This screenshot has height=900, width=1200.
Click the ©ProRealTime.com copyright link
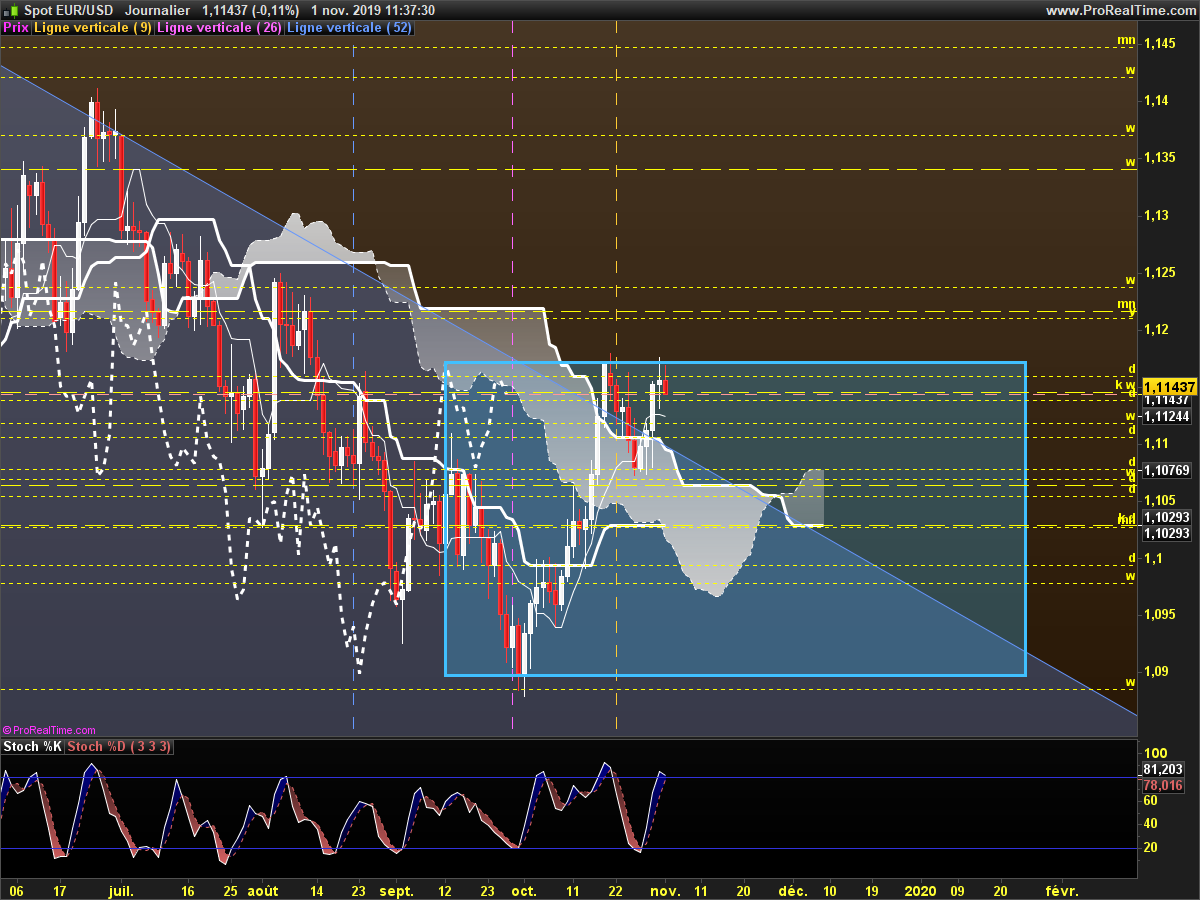click(x=49, y=731)
